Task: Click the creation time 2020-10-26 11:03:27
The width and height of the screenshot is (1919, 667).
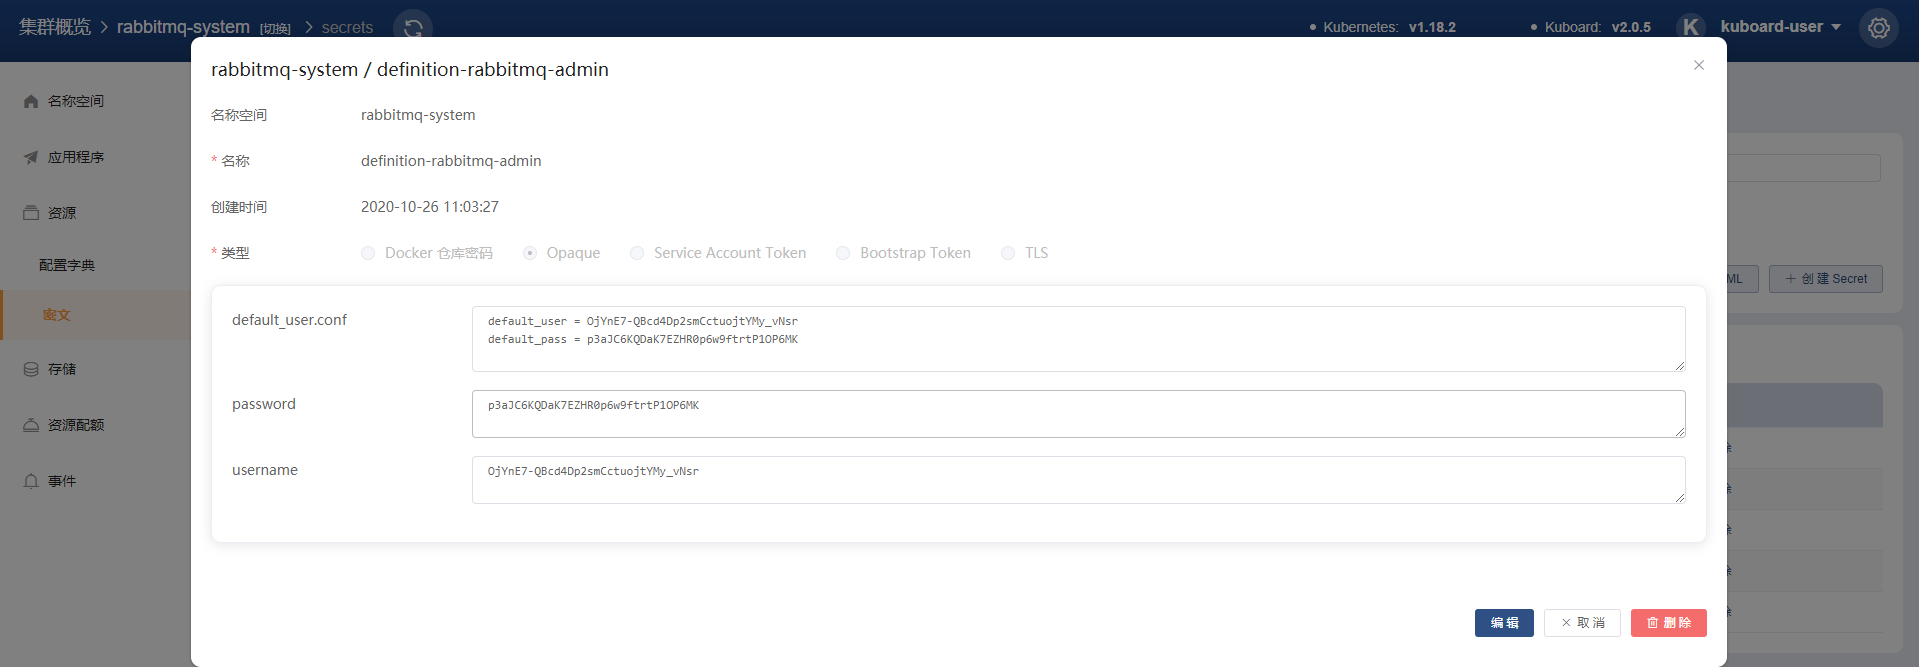Action: coord(430,207)
